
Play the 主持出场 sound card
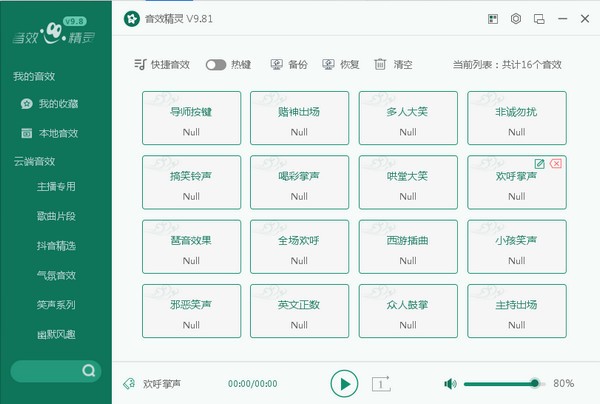point(517,311)
